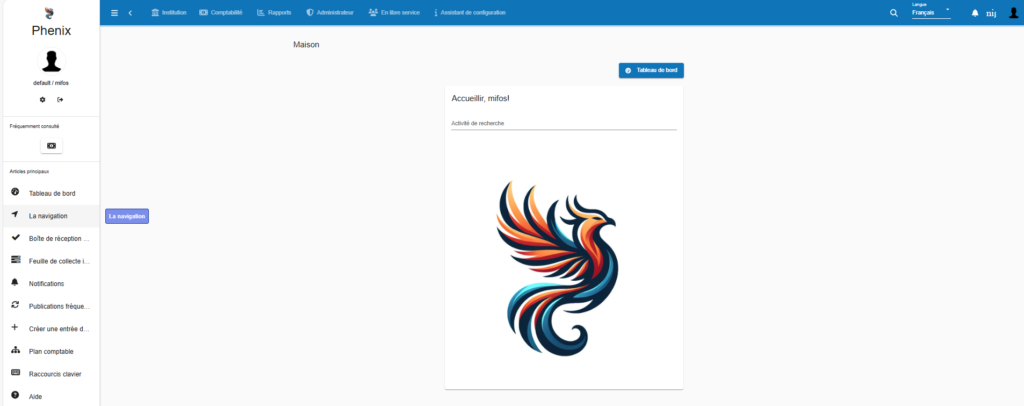Click the hamburger menu icon in top bar
1024x406 pixels.
(x=114, y=13)
